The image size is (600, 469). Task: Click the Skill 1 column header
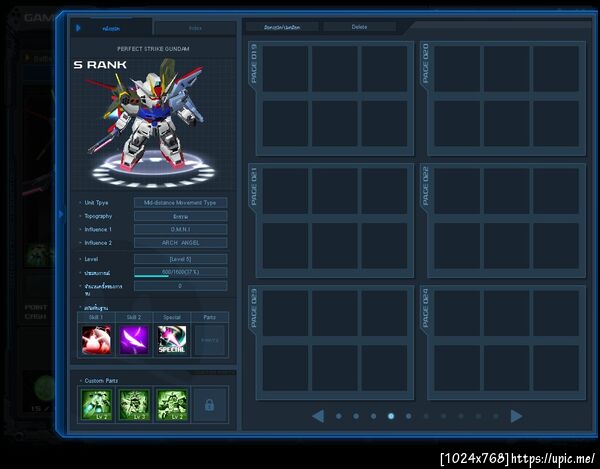96,317
